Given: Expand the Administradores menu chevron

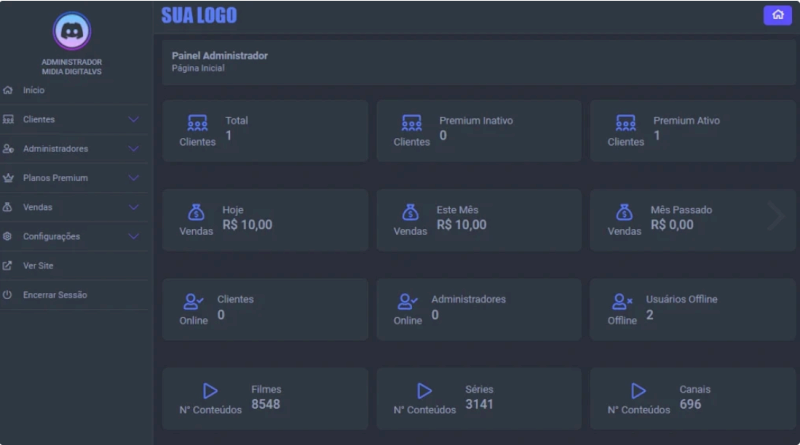Looking at the screenshot, I should click(134, 149).
